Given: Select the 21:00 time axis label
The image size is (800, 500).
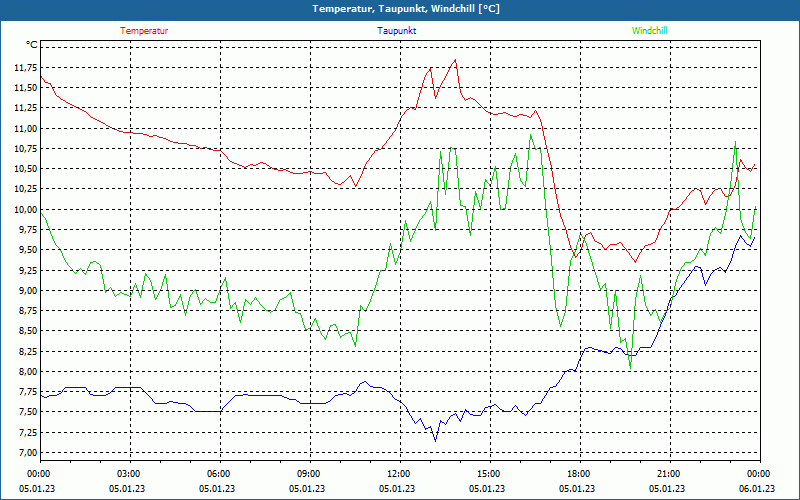Looking at the screenshot, I should coord(667,481).
